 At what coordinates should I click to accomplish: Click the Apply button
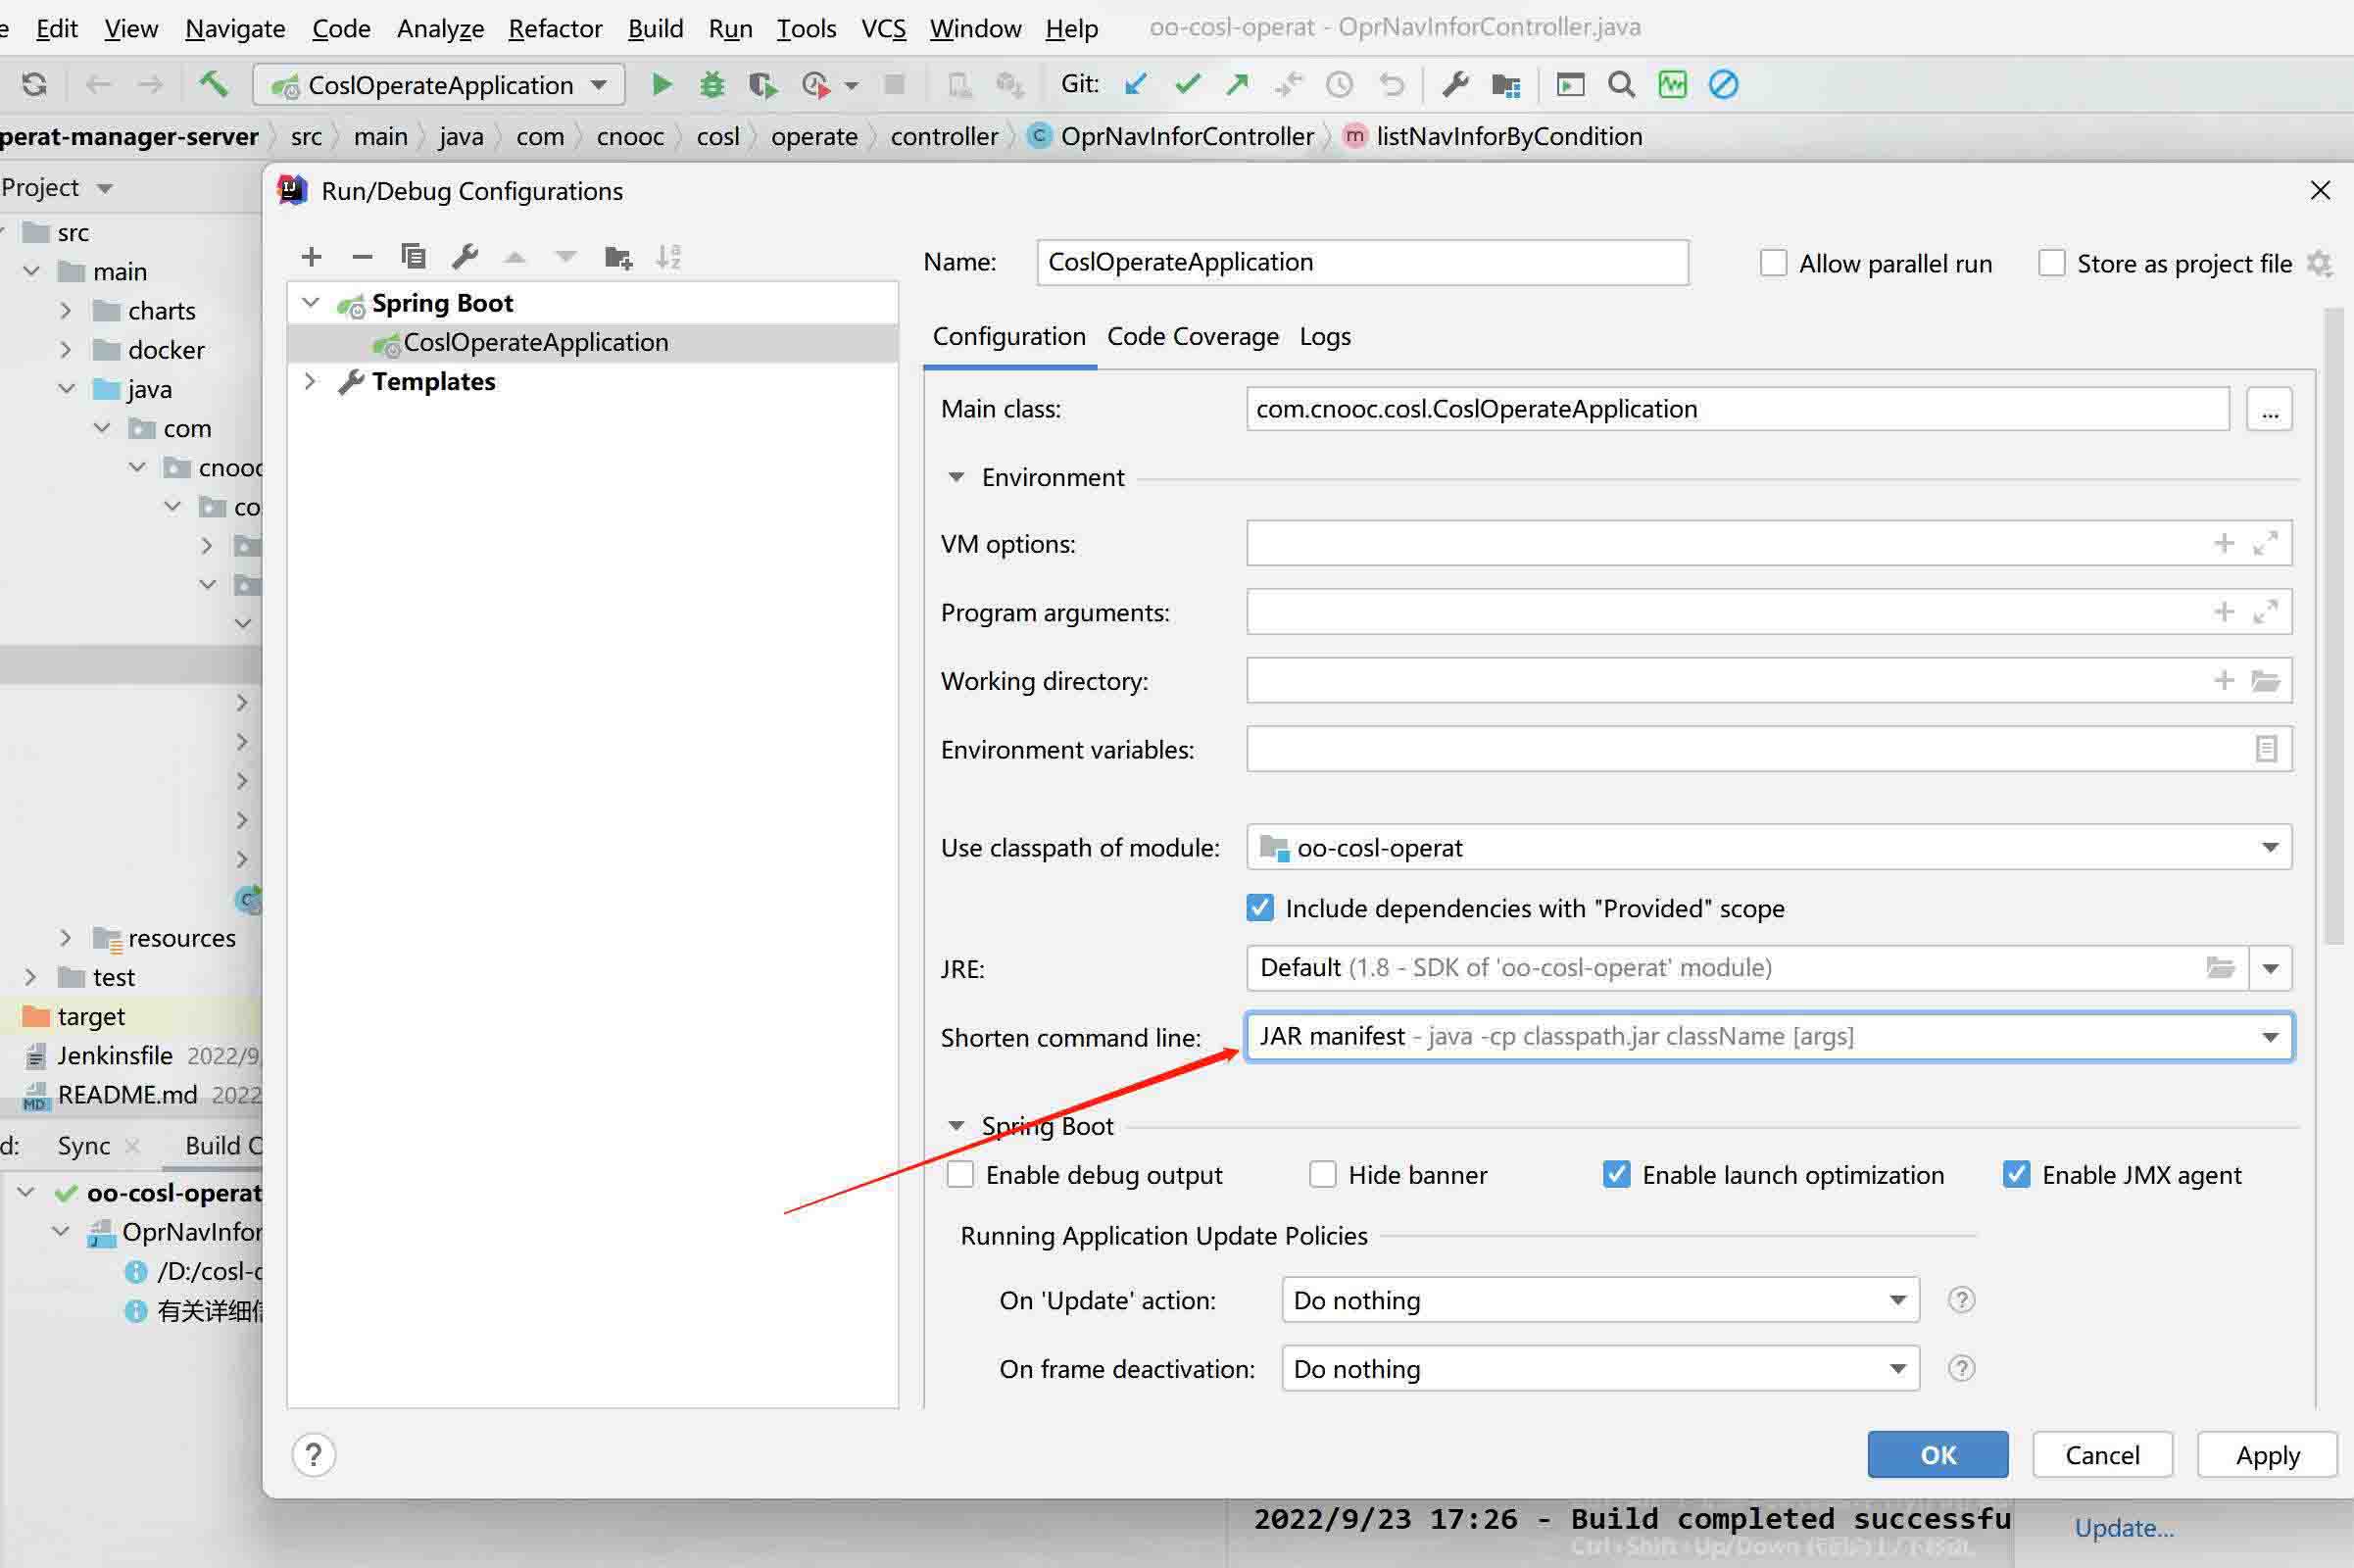point(2267,1455)
